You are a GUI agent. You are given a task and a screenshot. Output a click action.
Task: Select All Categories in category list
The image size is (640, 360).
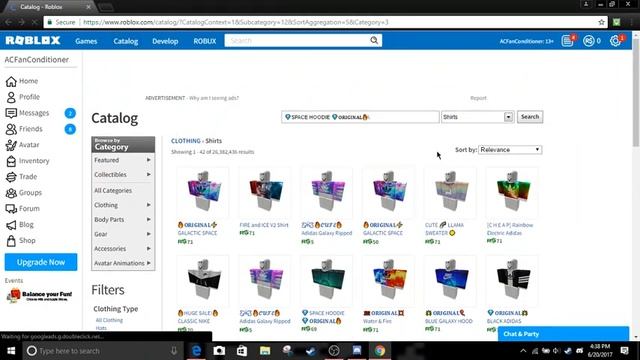pyautogui.click(x=113, y=191)
